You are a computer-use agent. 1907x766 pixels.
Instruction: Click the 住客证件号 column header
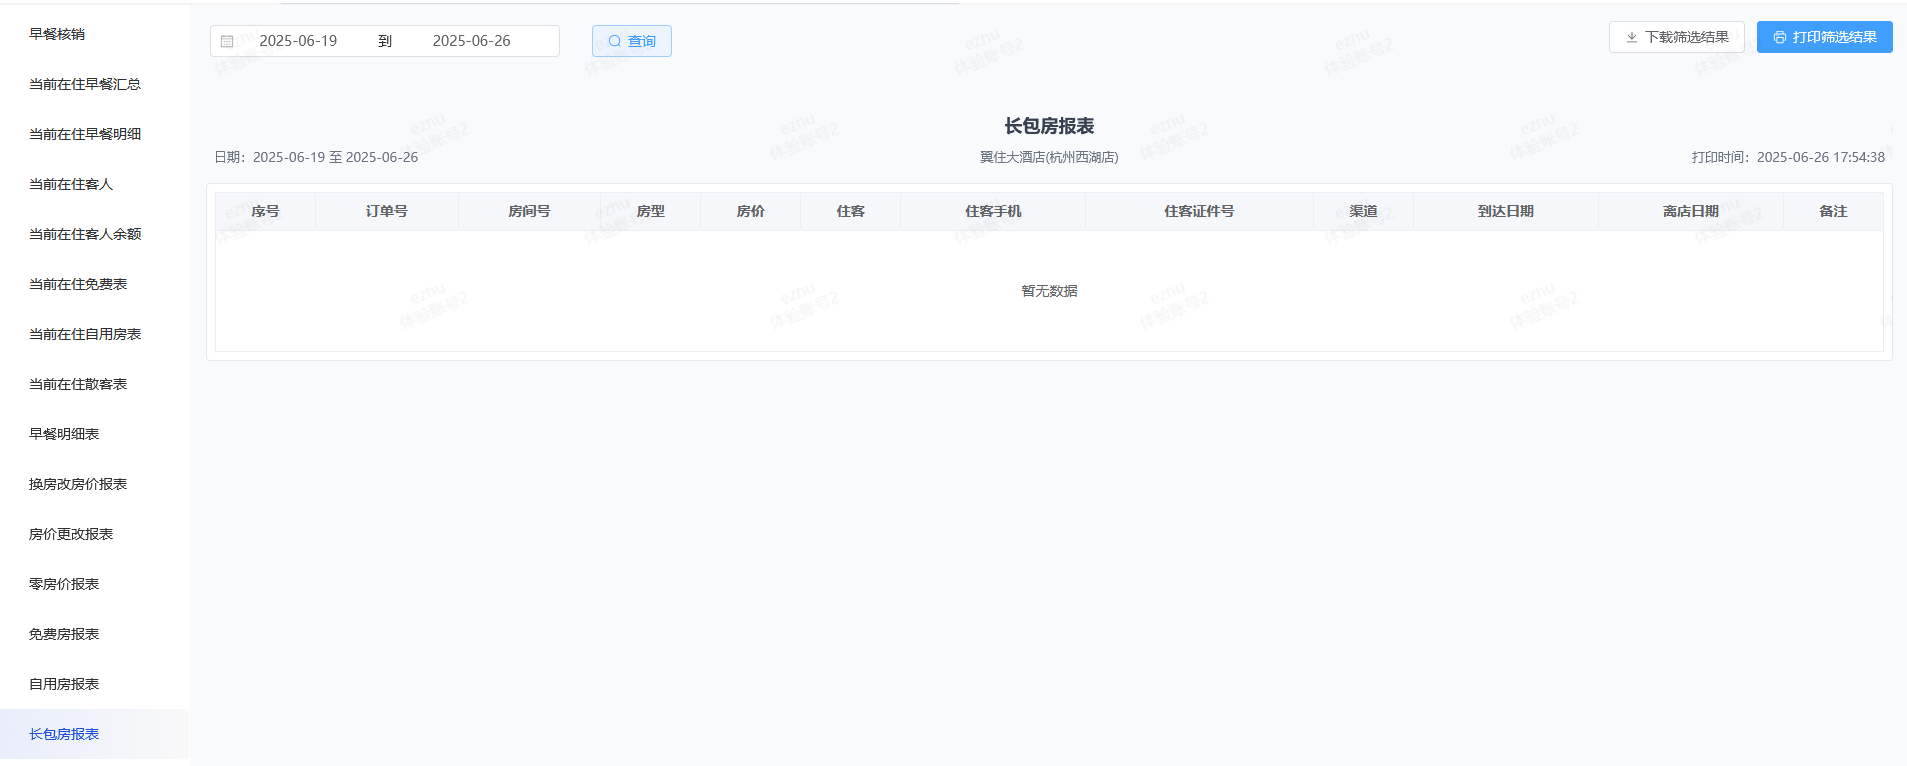(1199, 211)
